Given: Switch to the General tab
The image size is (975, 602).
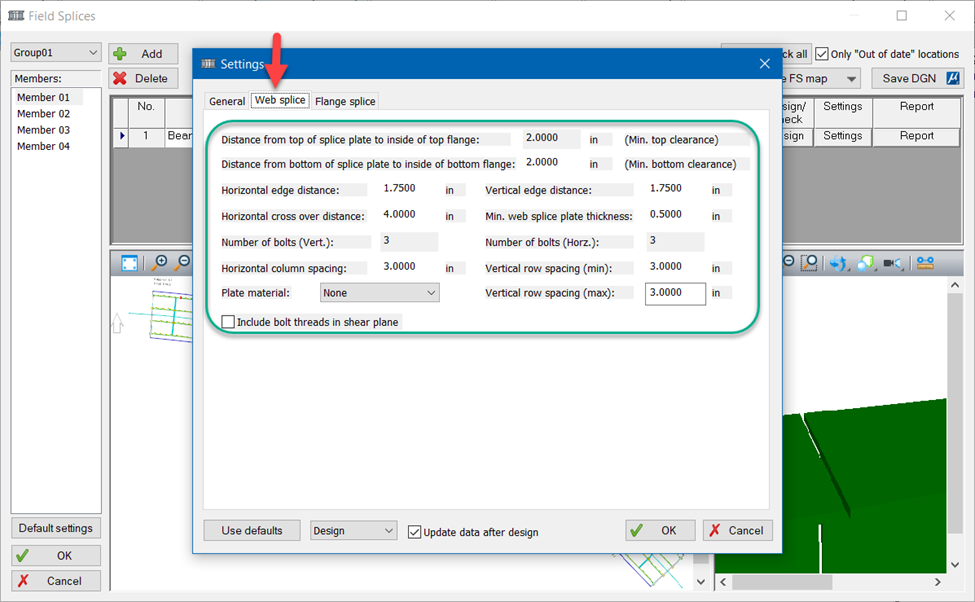Looking at the screenshot, I should tap(227, 101).
